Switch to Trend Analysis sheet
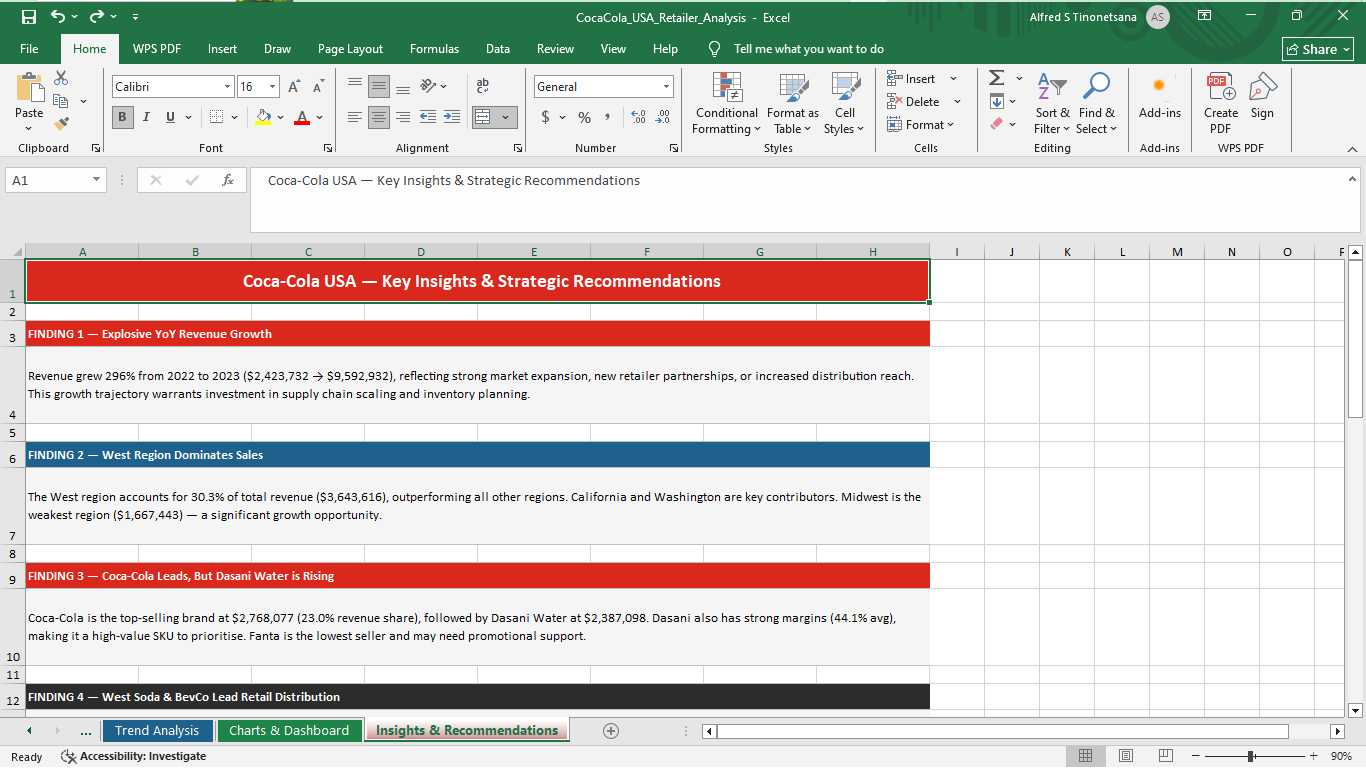 [157, 731]
